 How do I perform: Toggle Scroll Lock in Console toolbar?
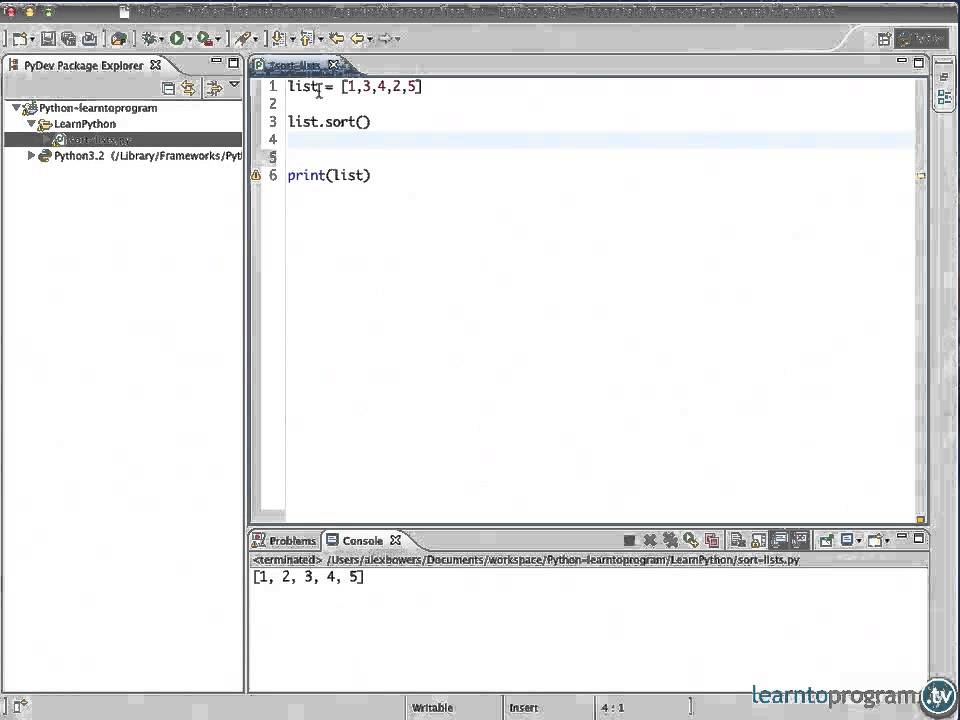click(759, 540)
